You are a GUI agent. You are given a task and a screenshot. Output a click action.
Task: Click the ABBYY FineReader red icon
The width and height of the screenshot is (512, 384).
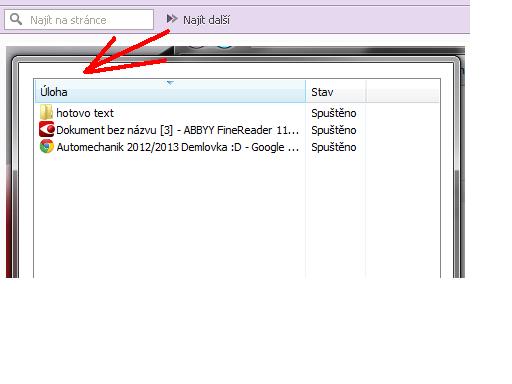pos(46,129)
